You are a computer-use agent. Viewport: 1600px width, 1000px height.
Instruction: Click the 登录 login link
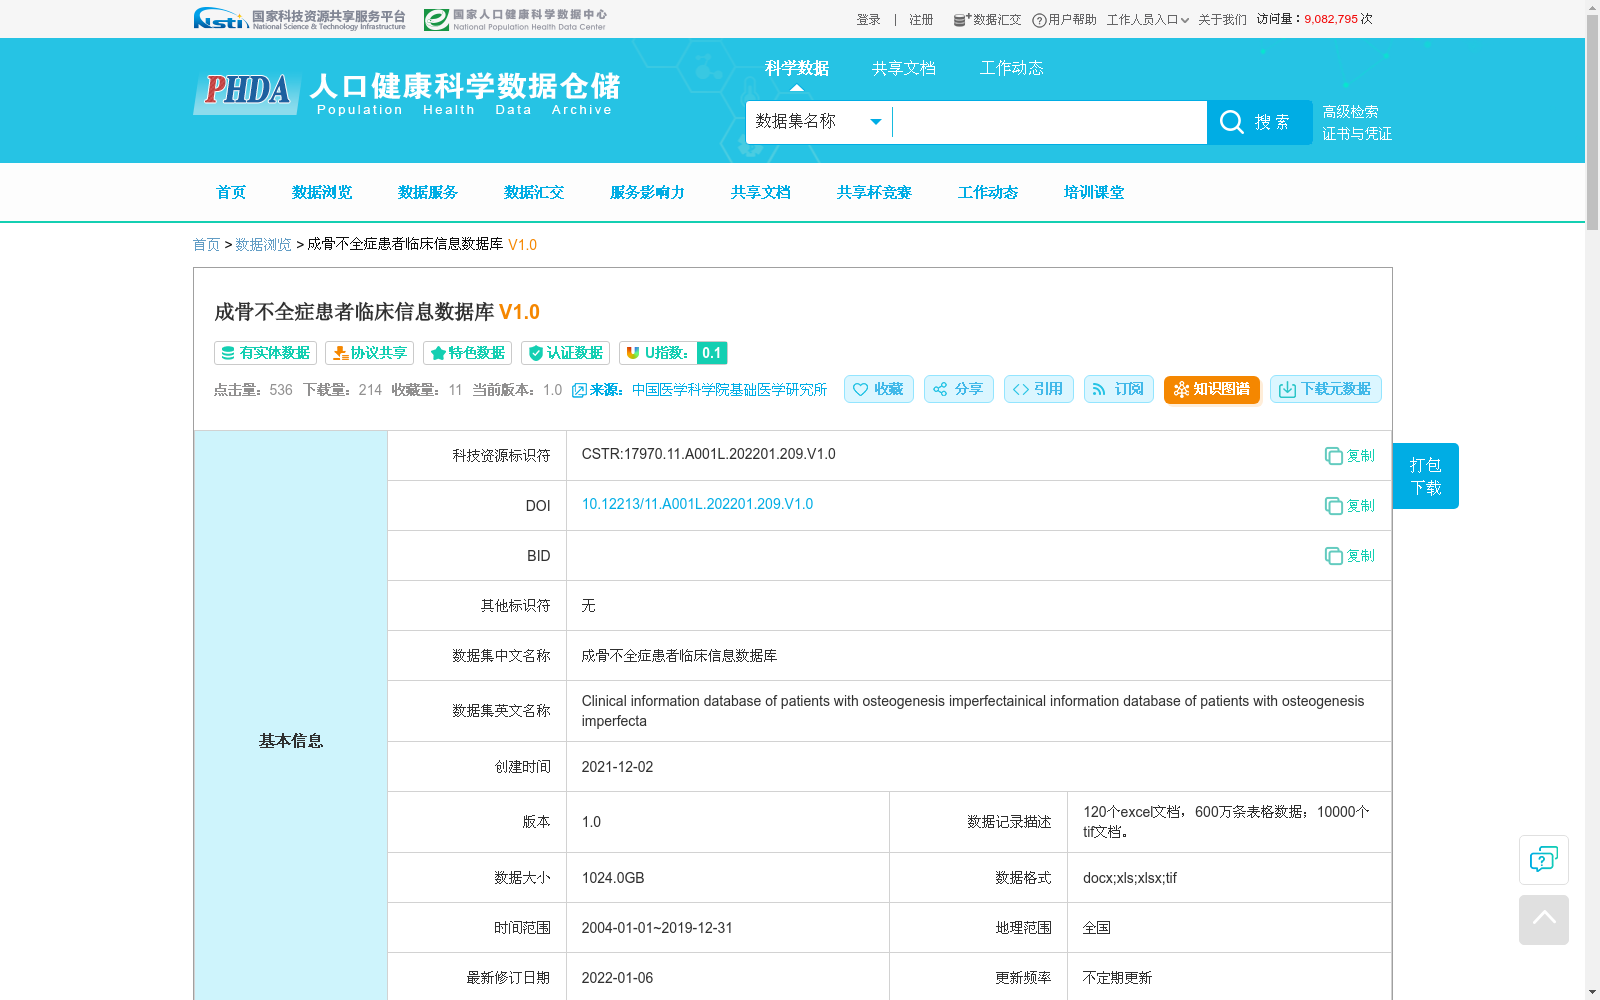(868, 20)
